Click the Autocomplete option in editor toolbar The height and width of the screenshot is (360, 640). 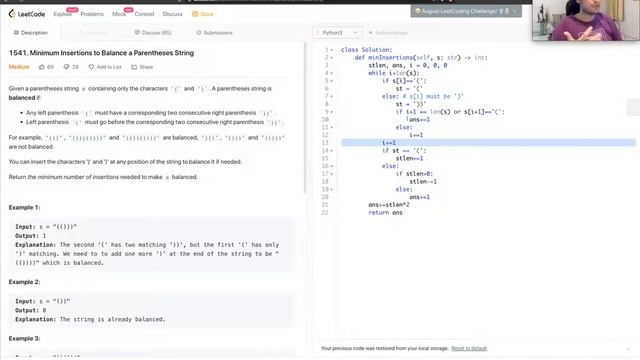(388, 33)
